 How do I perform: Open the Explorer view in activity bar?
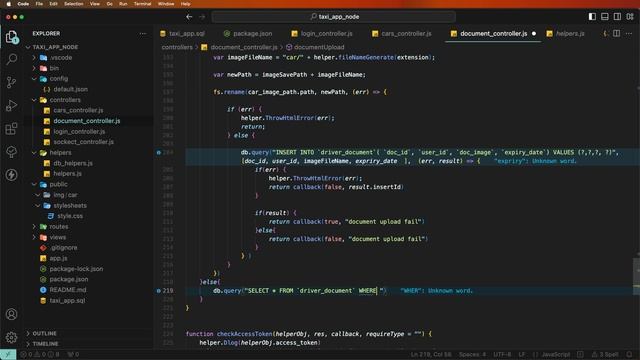[x=11, y=37]
